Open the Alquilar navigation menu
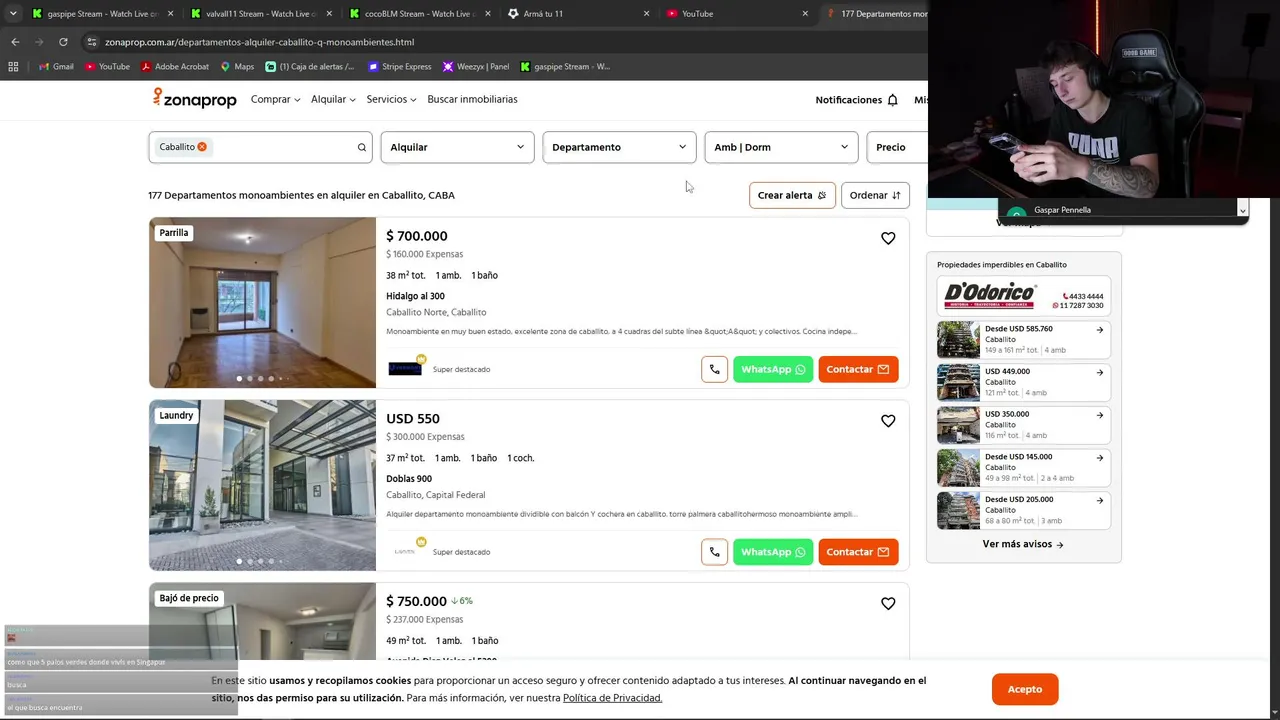 pyautogui.click(x=333, y=99)
